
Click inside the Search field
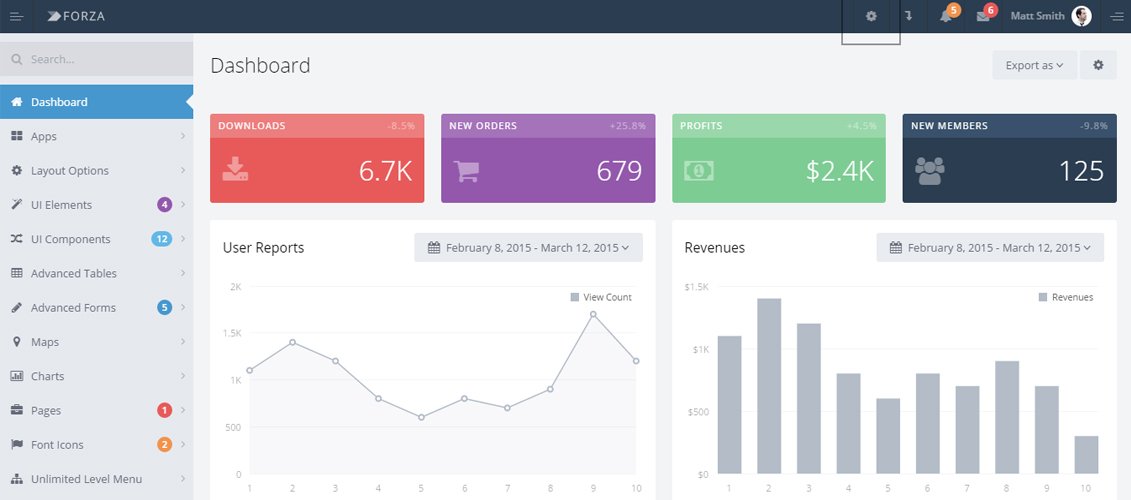tap(105, 59)
